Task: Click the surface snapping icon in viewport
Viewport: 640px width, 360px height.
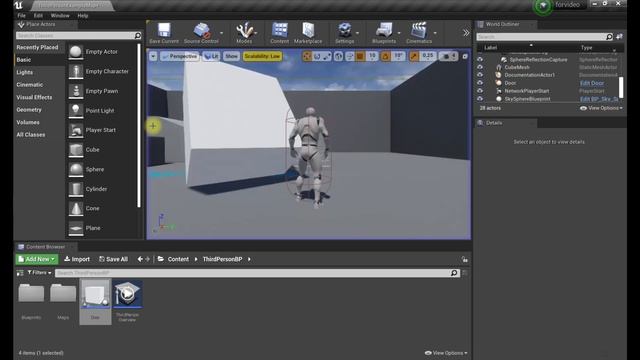Action: click(350, 56)
